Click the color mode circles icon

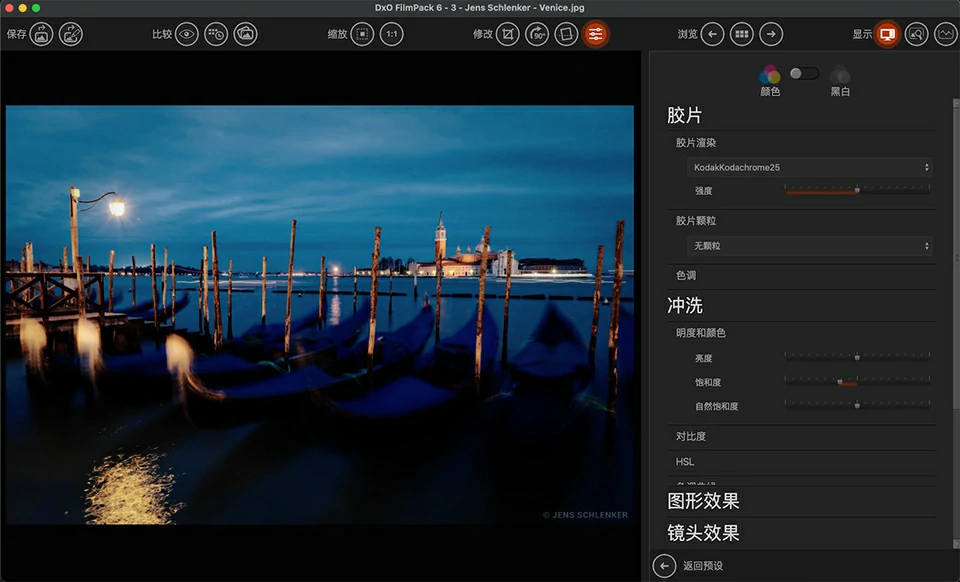[770, 75]
